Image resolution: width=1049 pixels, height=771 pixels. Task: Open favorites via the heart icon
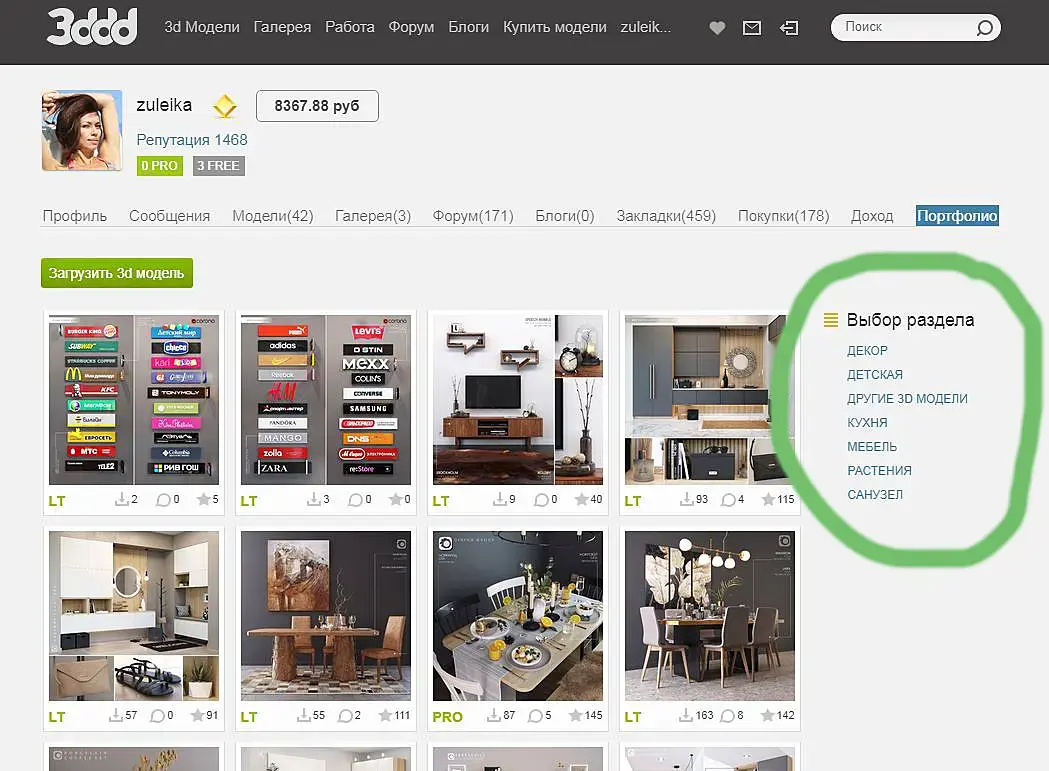click(717, 28)
